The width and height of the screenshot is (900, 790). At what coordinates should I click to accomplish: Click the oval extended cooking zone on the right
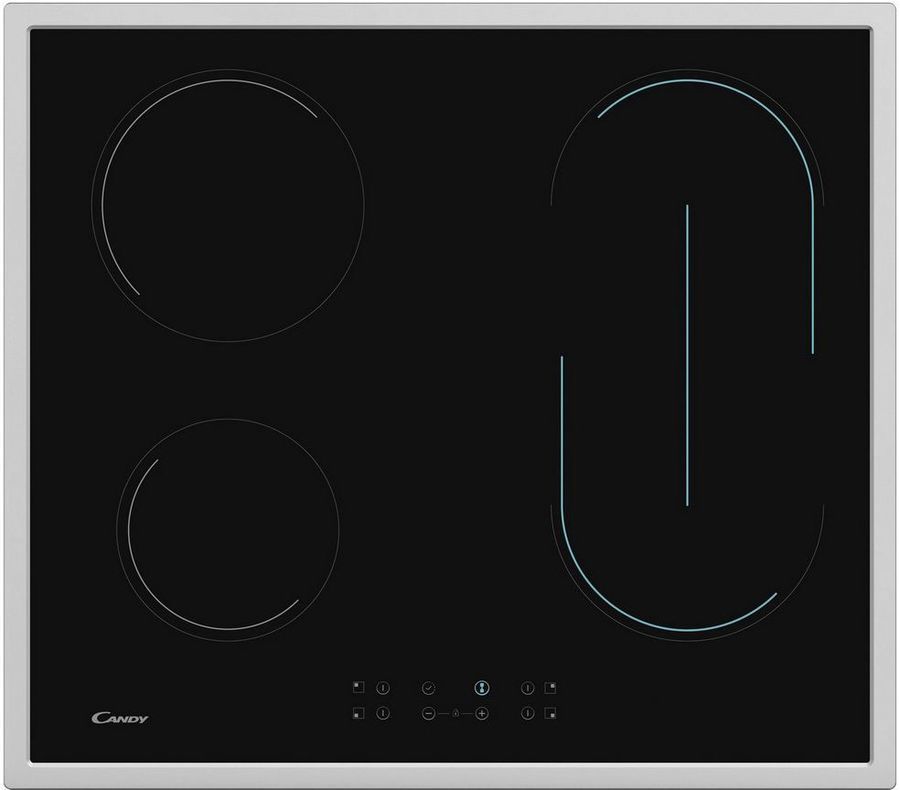(687, 355)
